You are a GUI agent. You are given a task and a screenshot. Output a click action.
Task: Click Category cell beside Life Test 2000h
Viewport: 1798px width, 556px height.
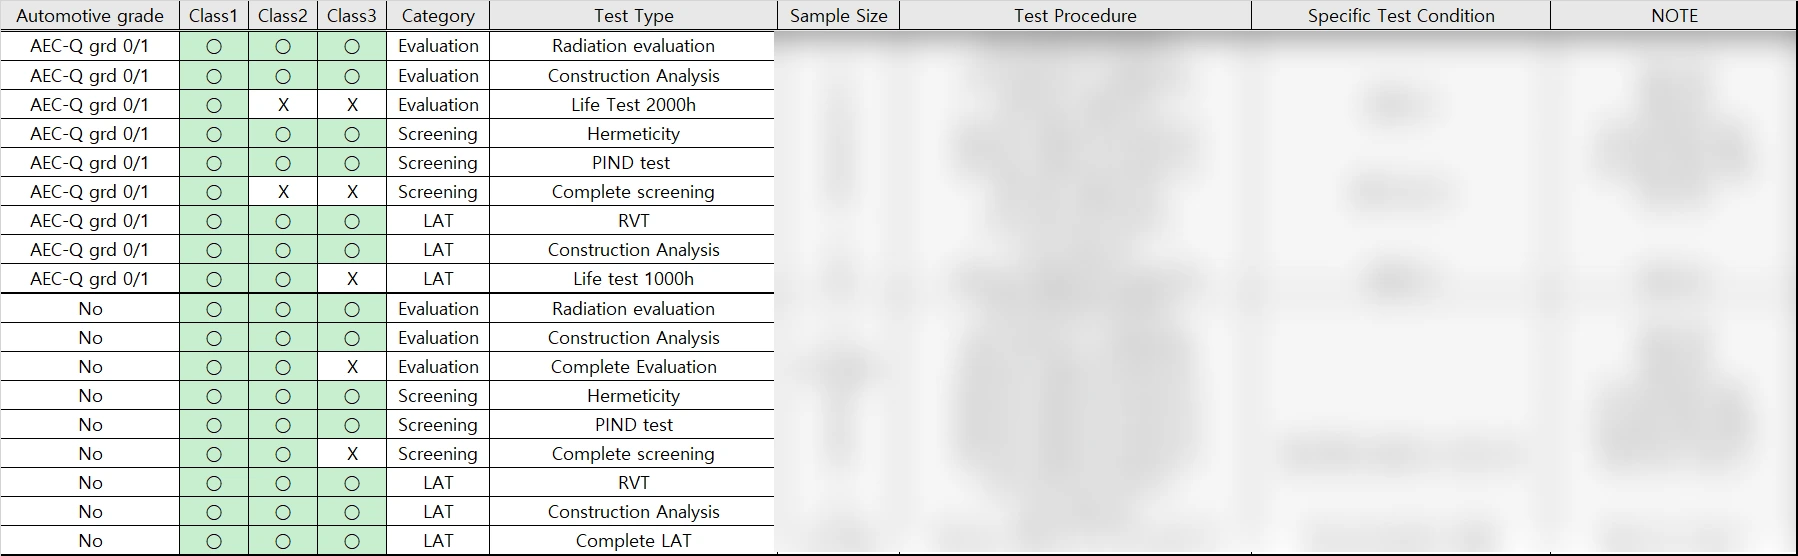[438, 105]
